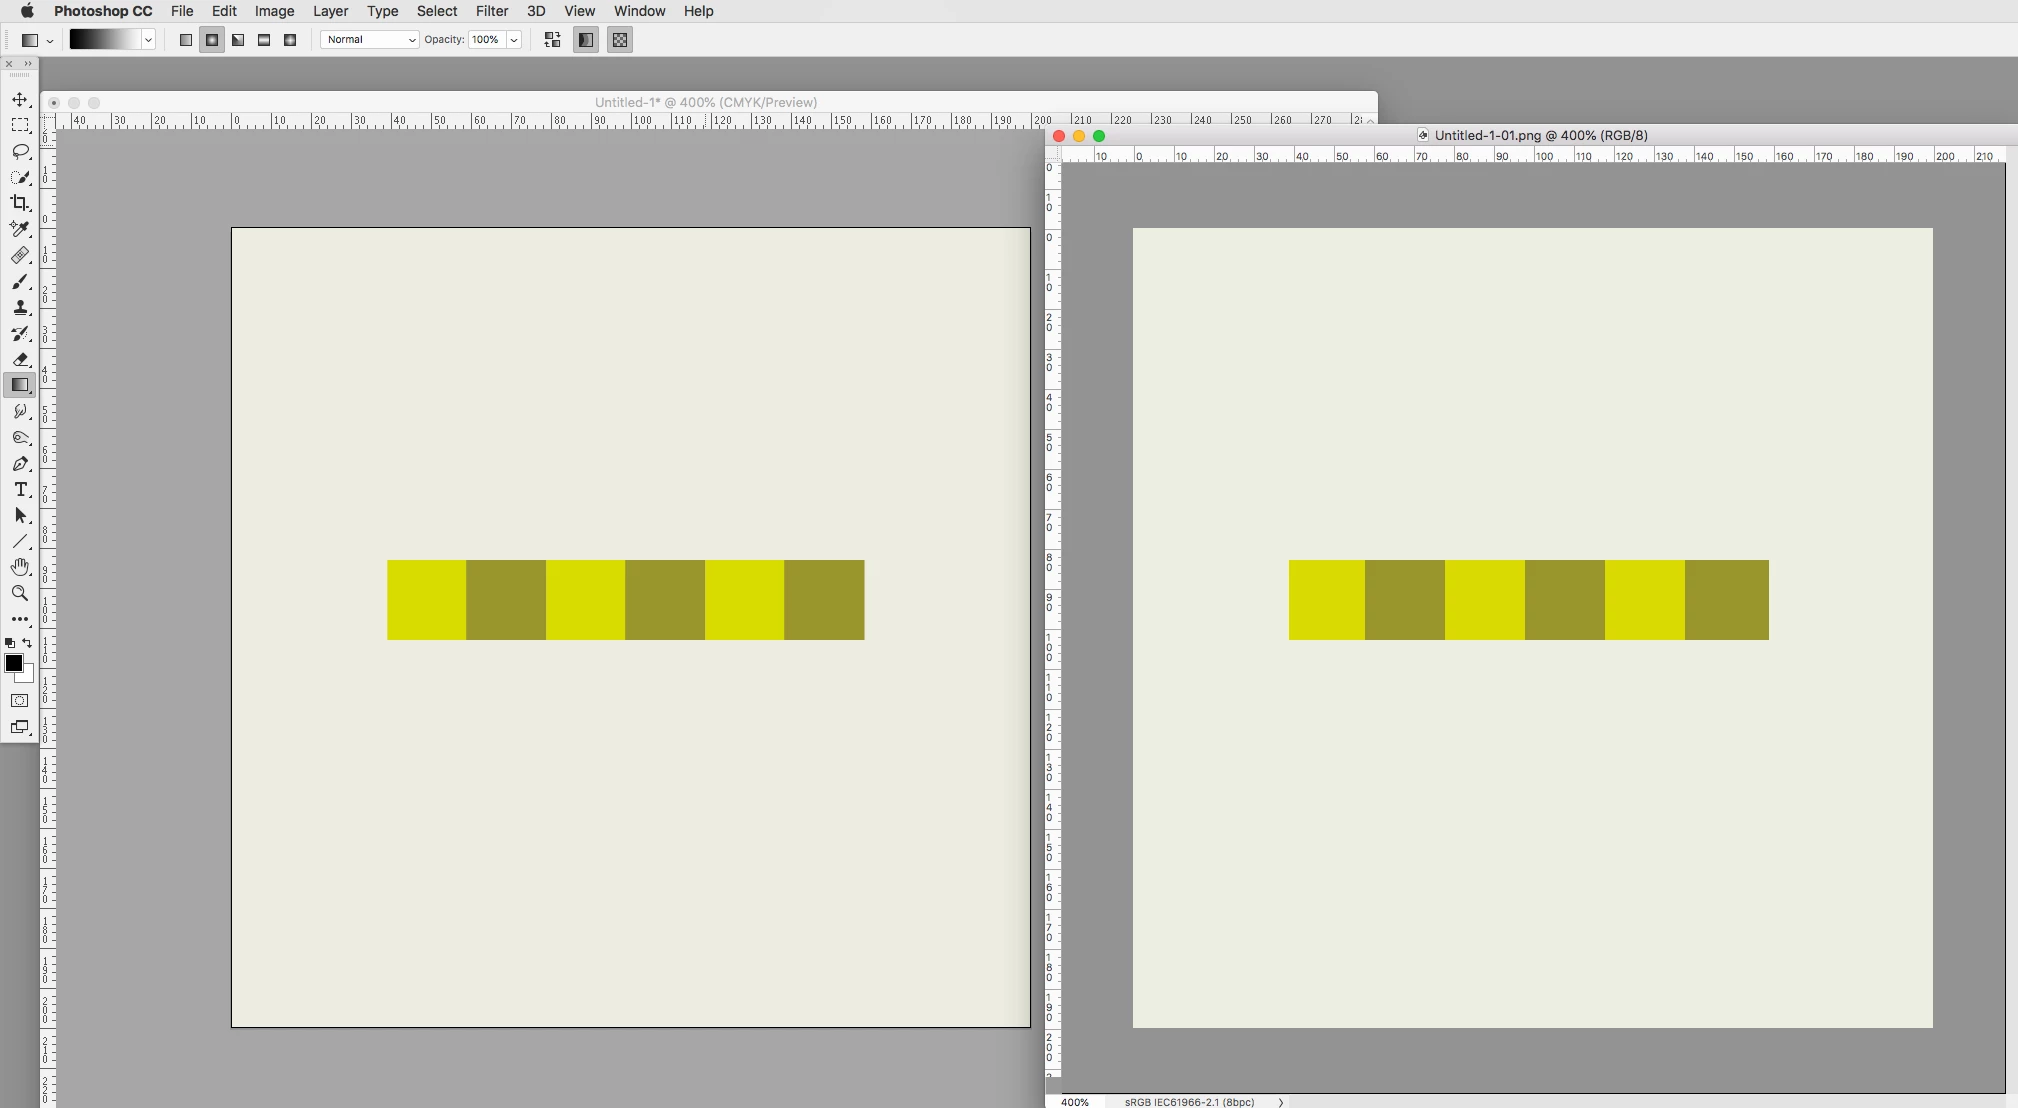Choose the Linear Gradient style
This screenshot has width=2018, height=1108.
click(x=186, y=40)
